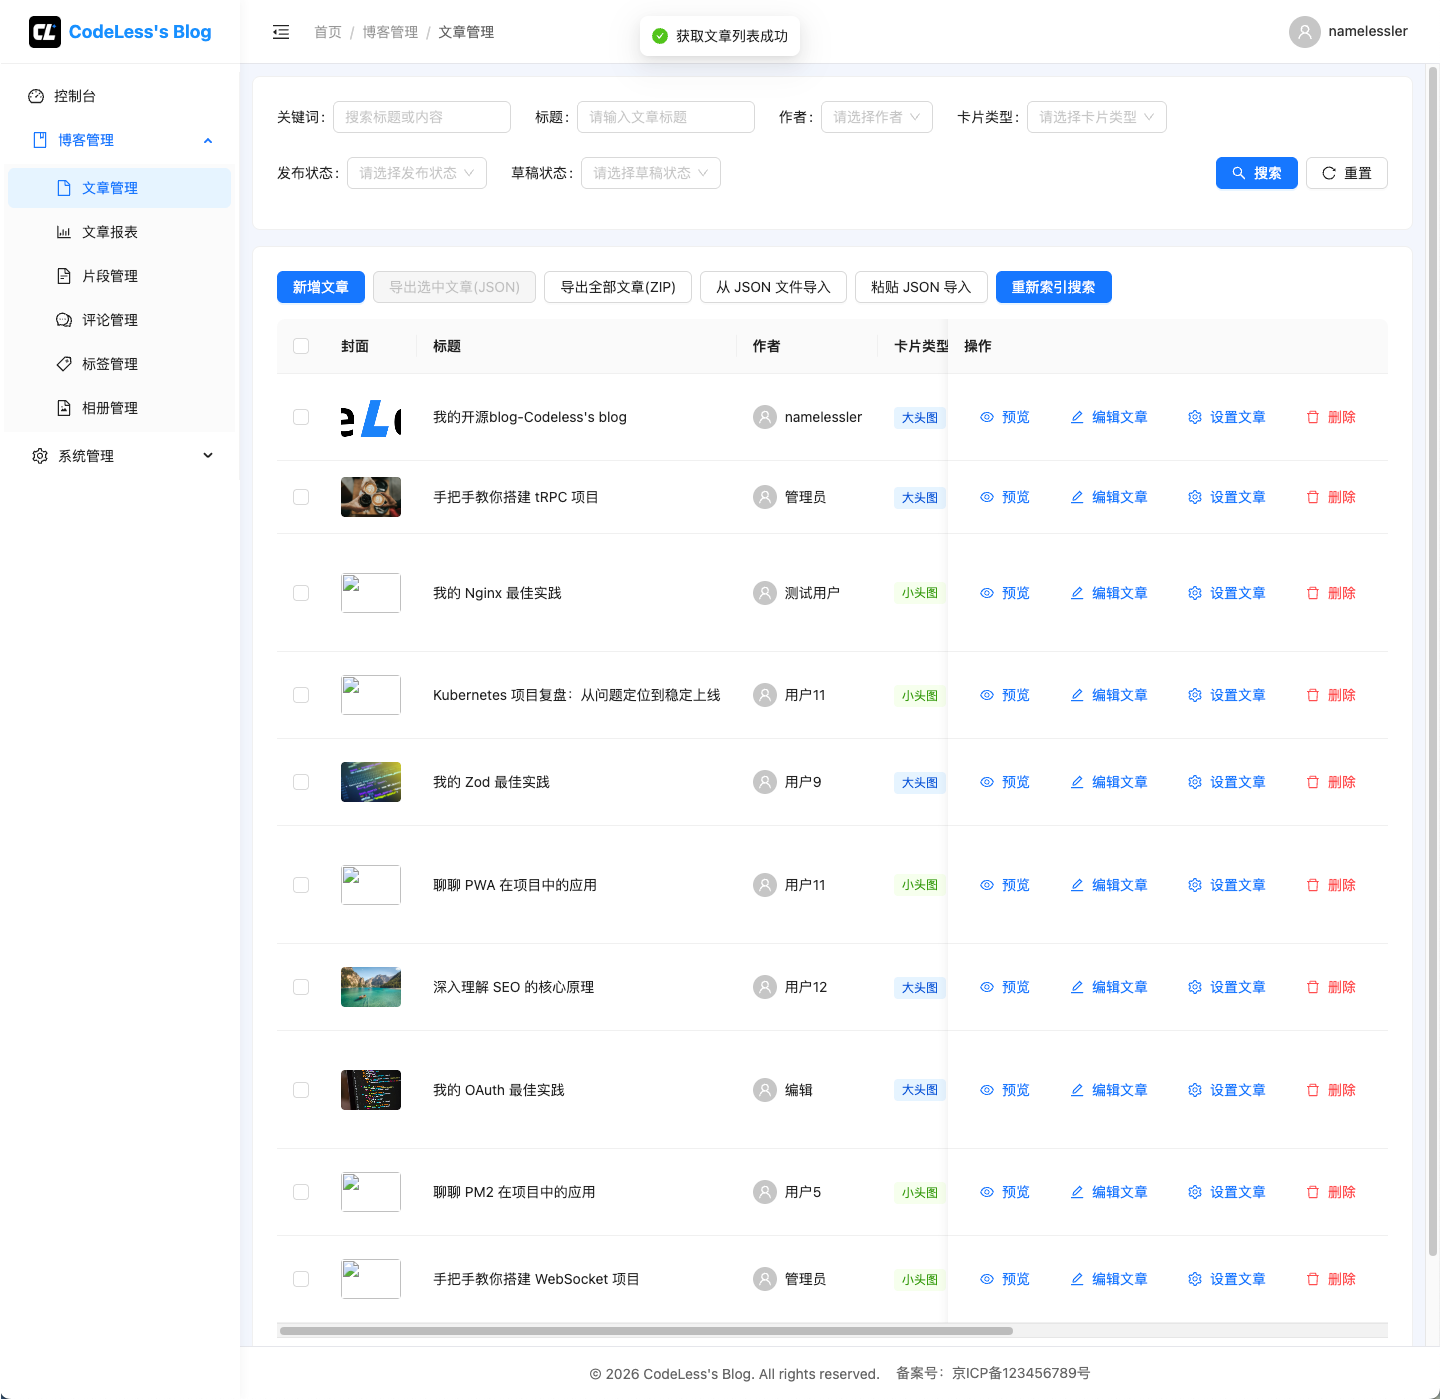Click the 评论管理 comment icon
This screenshot has width=1440, height=1399.
64,320
